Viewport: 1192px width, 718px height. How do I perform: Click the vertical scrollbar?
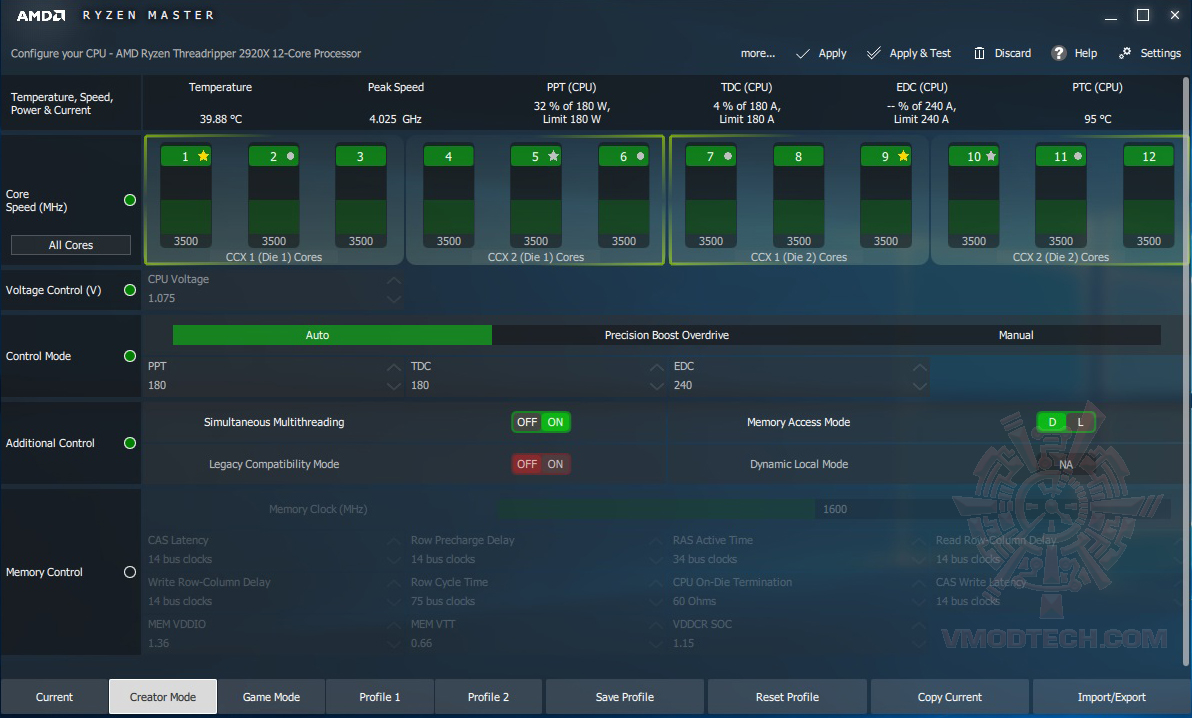[x=1187, y=373]
